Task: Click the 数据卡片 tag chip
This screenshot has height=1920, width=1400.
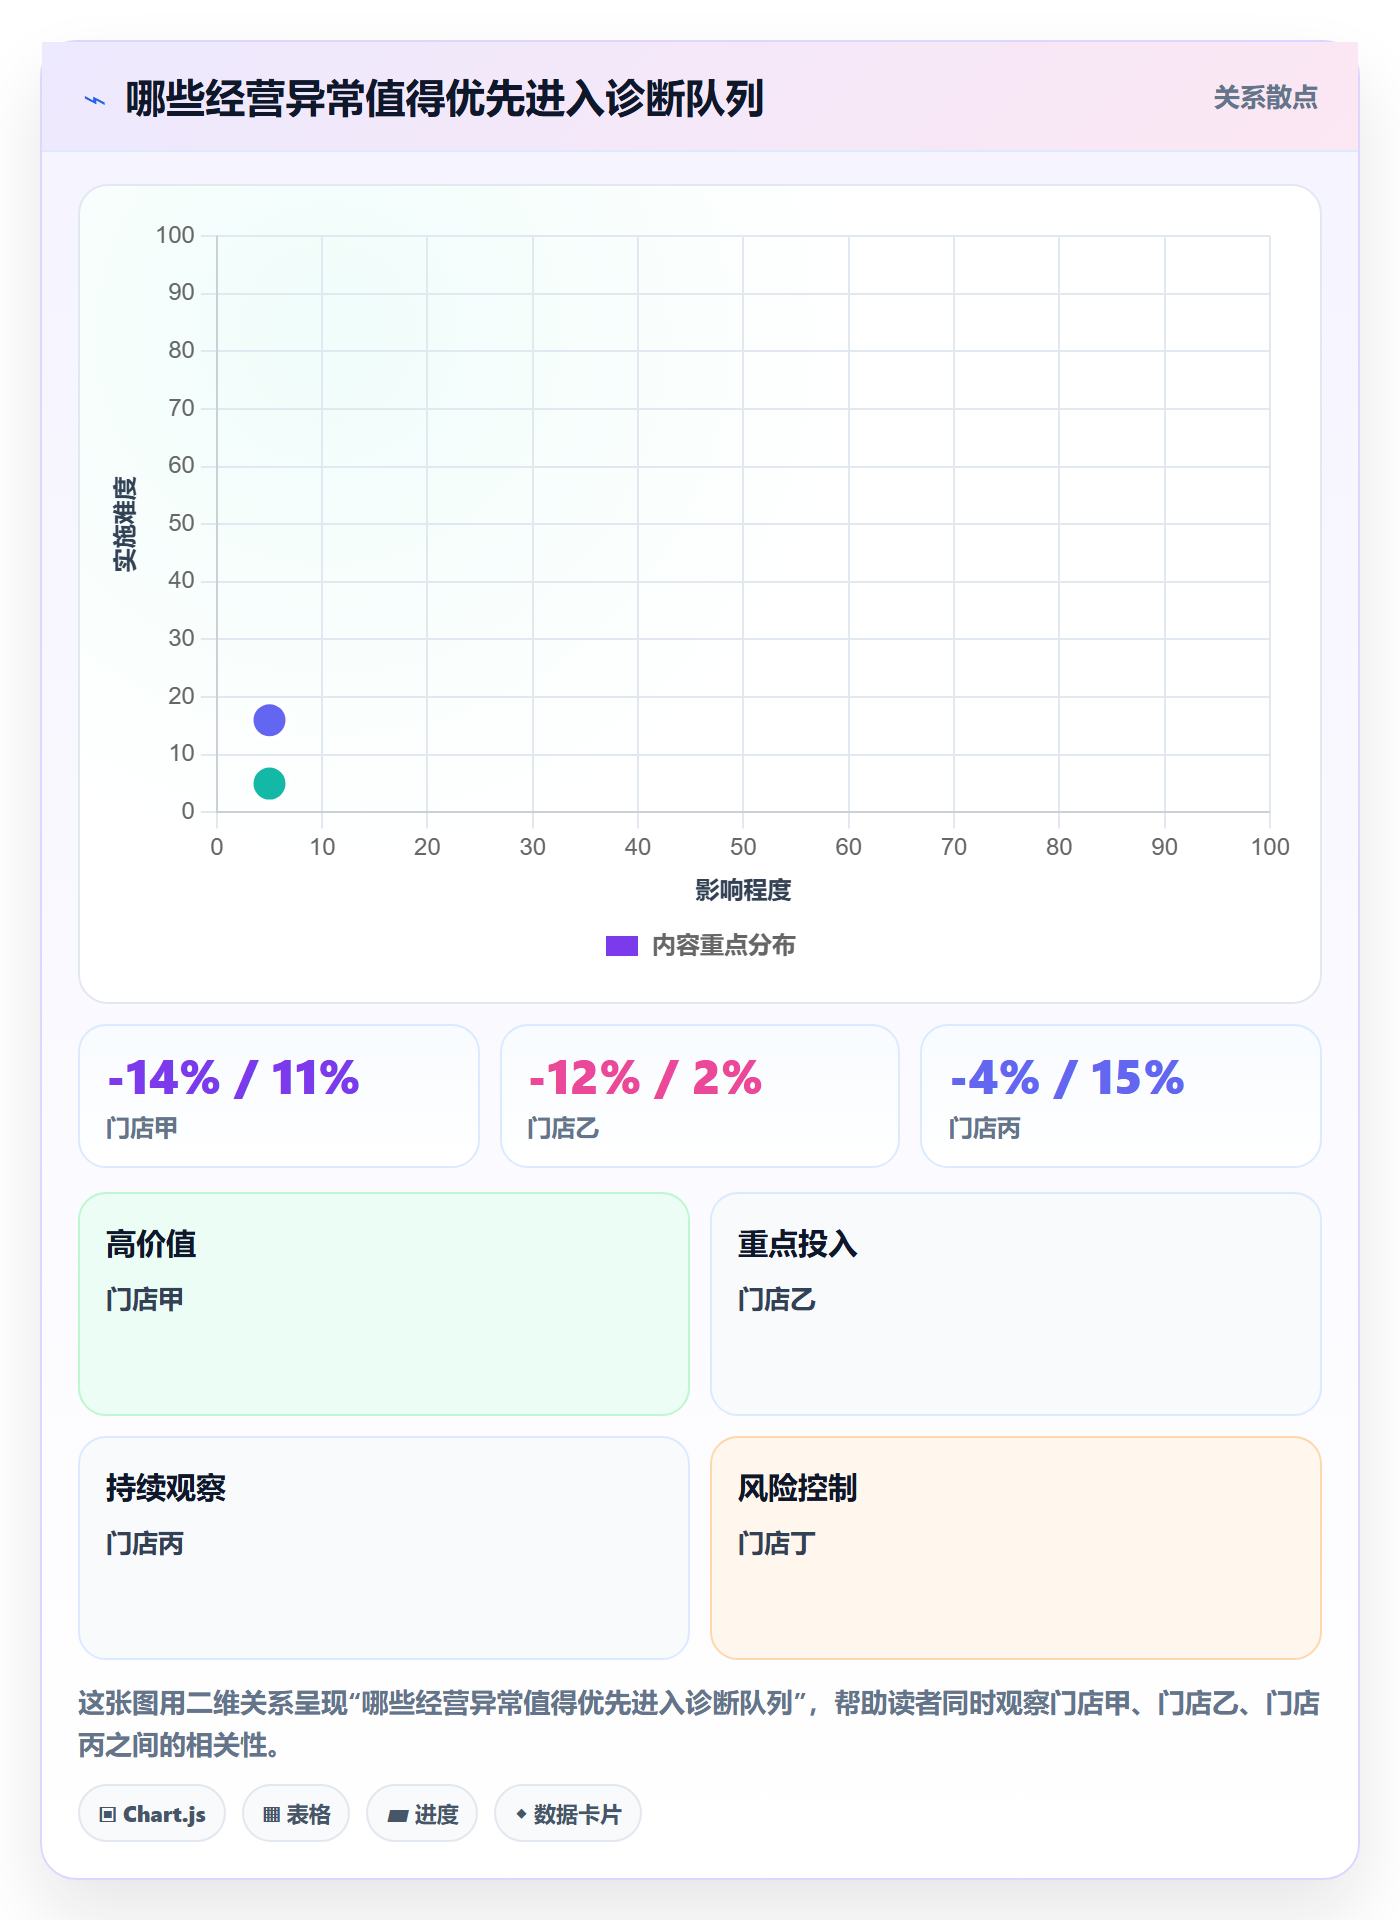Action: 568,1813
